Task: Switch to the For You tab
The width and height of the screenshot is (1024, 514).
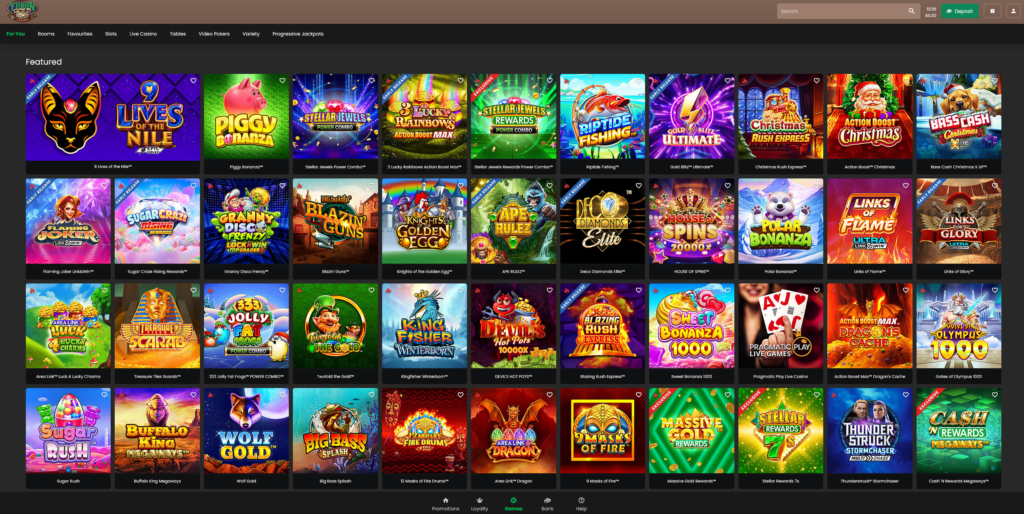Action: [16, 34]
